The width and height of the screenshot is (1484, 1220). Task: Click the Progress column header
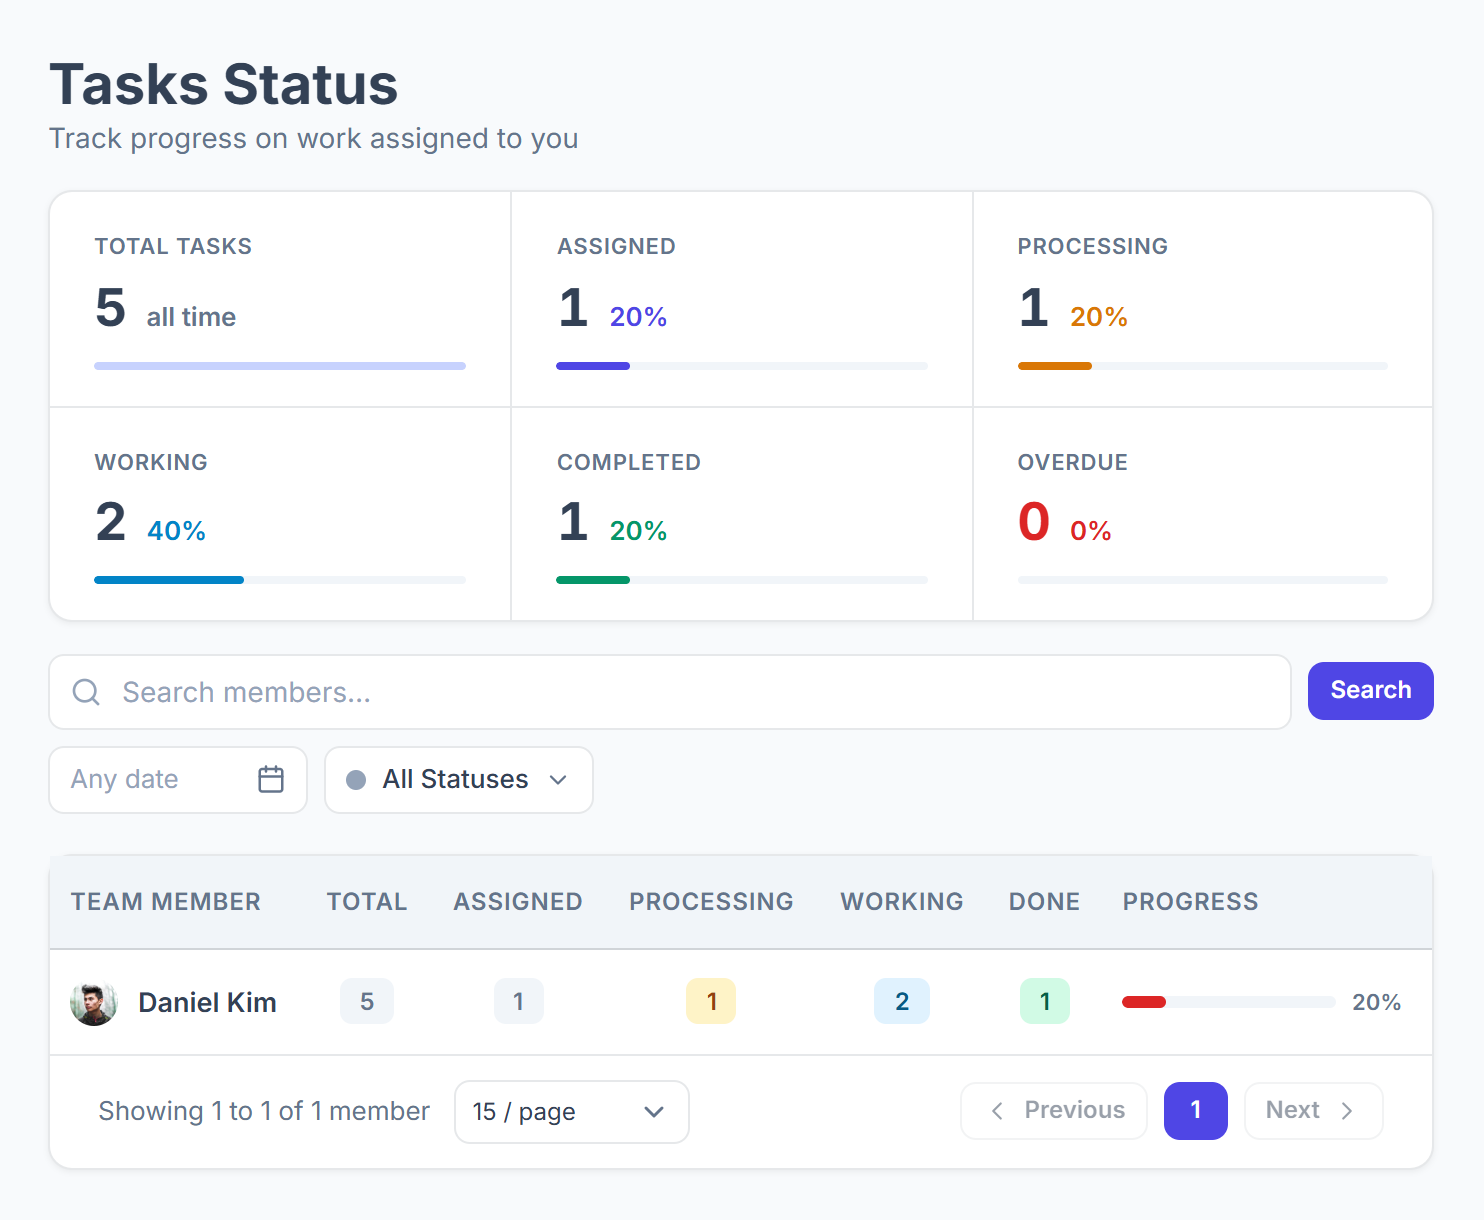point(1190,902)
